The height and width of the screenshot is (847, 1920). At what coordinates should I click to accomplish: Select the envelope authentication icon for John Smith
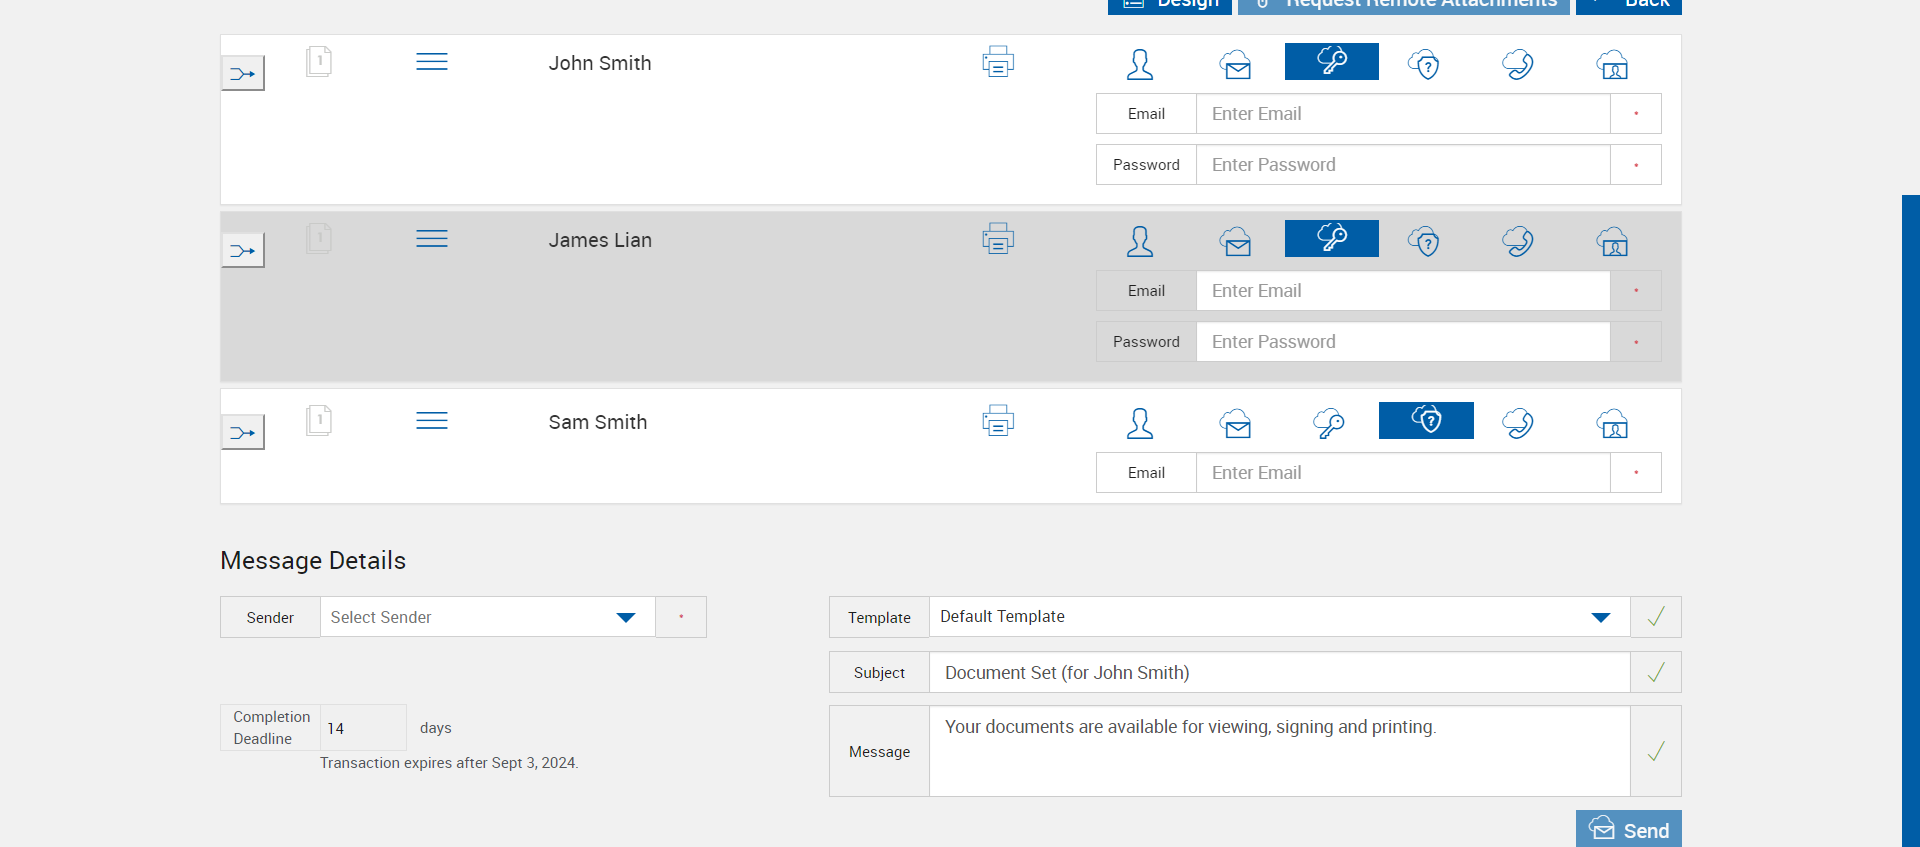tap(1236, 64)
